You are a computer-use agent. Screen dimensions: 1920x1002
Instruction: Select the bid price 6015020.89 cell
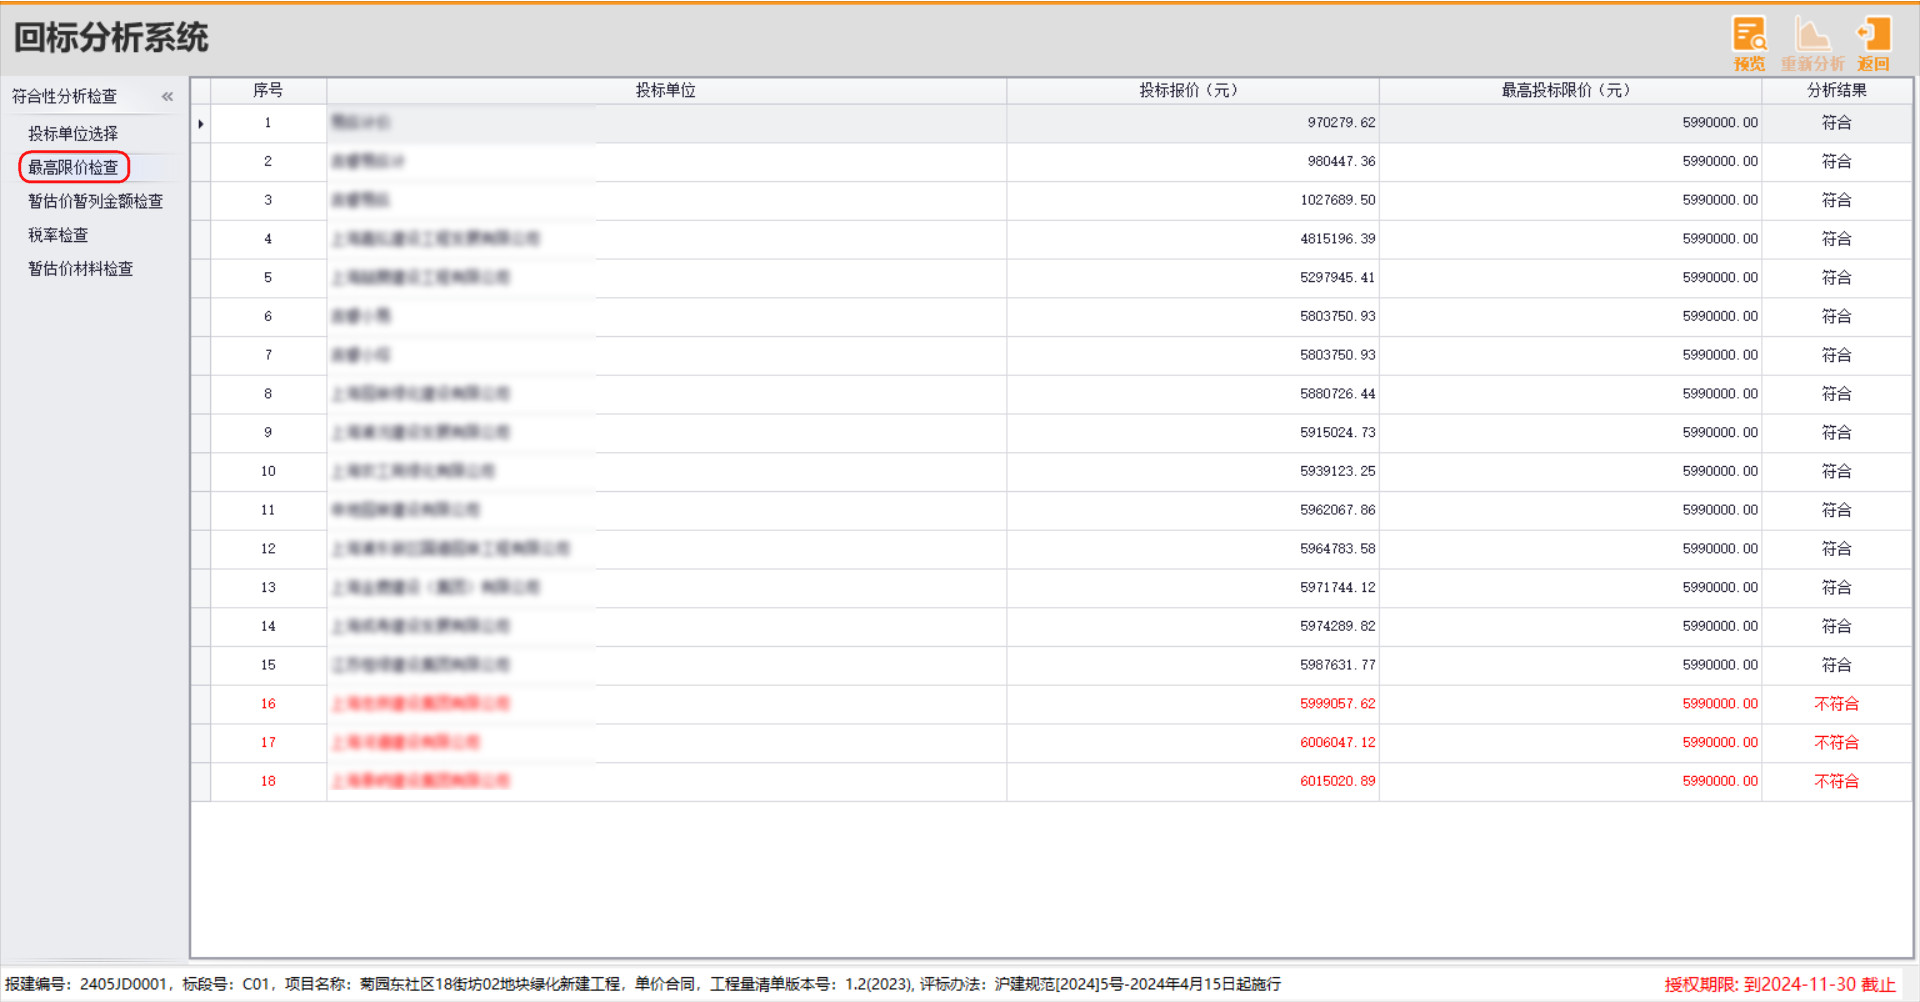1337,781
